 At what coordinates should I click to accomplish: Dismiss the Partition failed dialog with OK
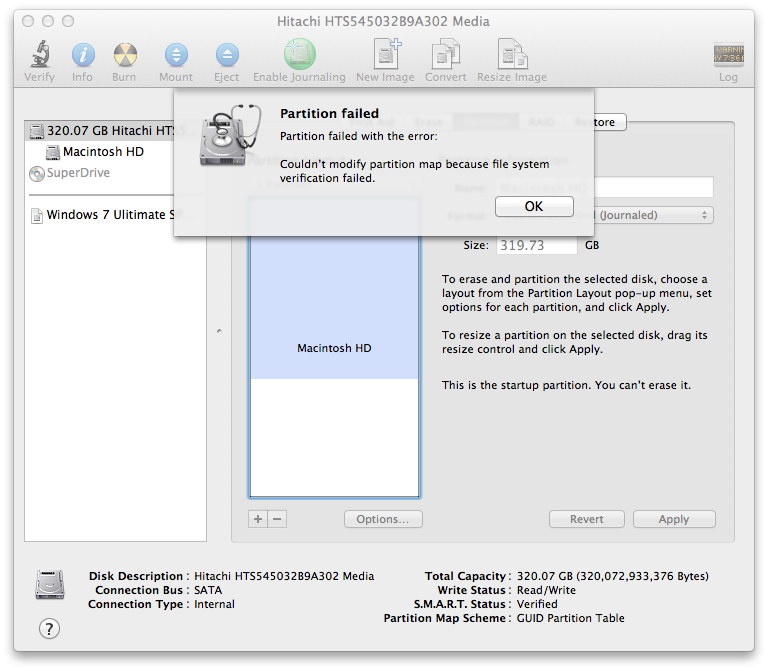pos(534,206)
